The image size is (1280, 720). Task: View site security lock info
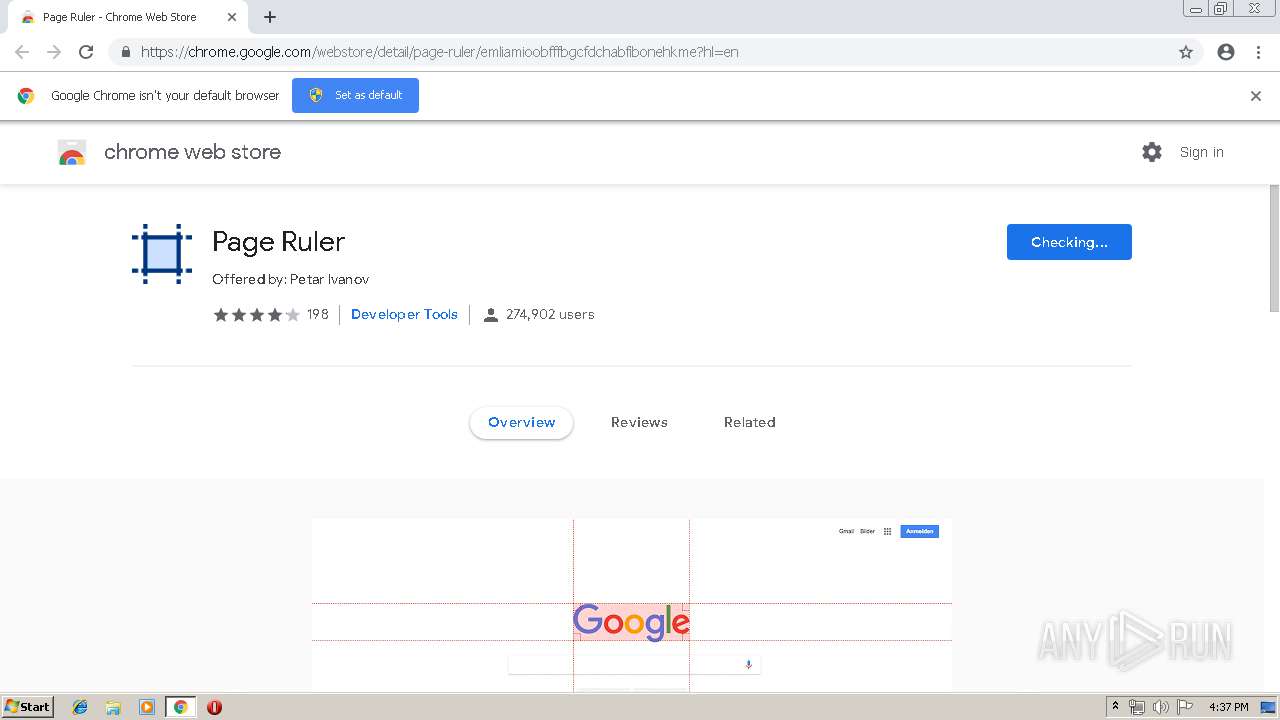pos(125,52)
